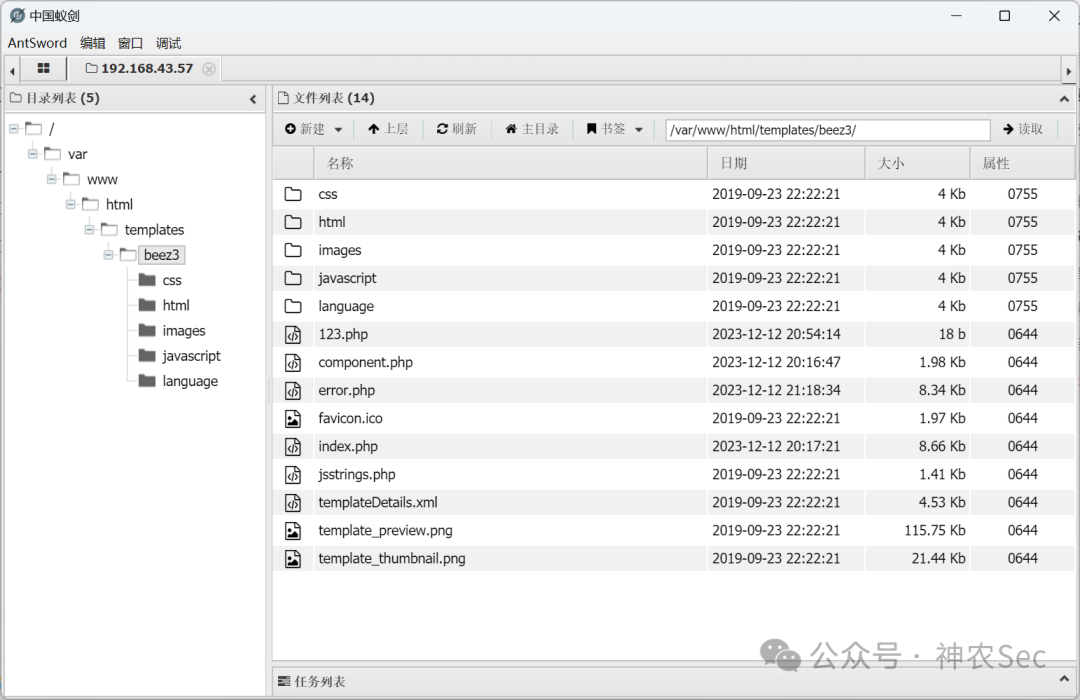
Task: Select the file name error.php
Action: pyautogui.click(x=346, y=390)
